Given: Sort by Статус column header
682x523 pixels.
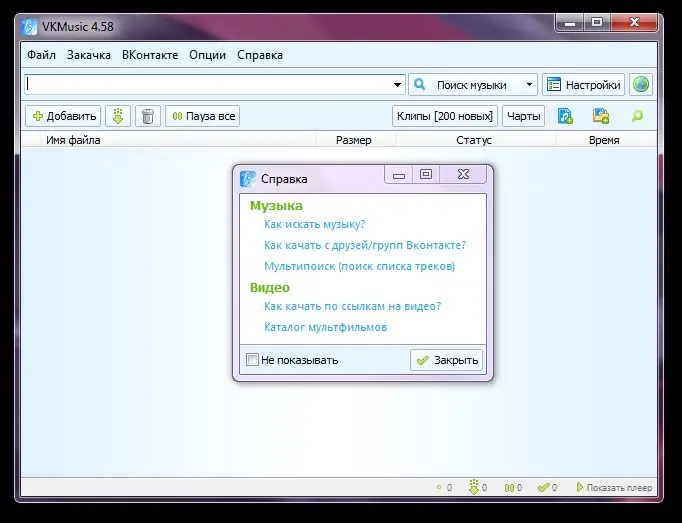Looking at the screenshot, I should pos(474,140).
